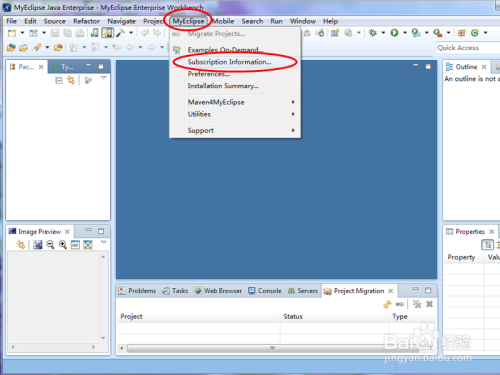
Task: Open the New wizard dropdown arrow
Action: tap(22, 33)
